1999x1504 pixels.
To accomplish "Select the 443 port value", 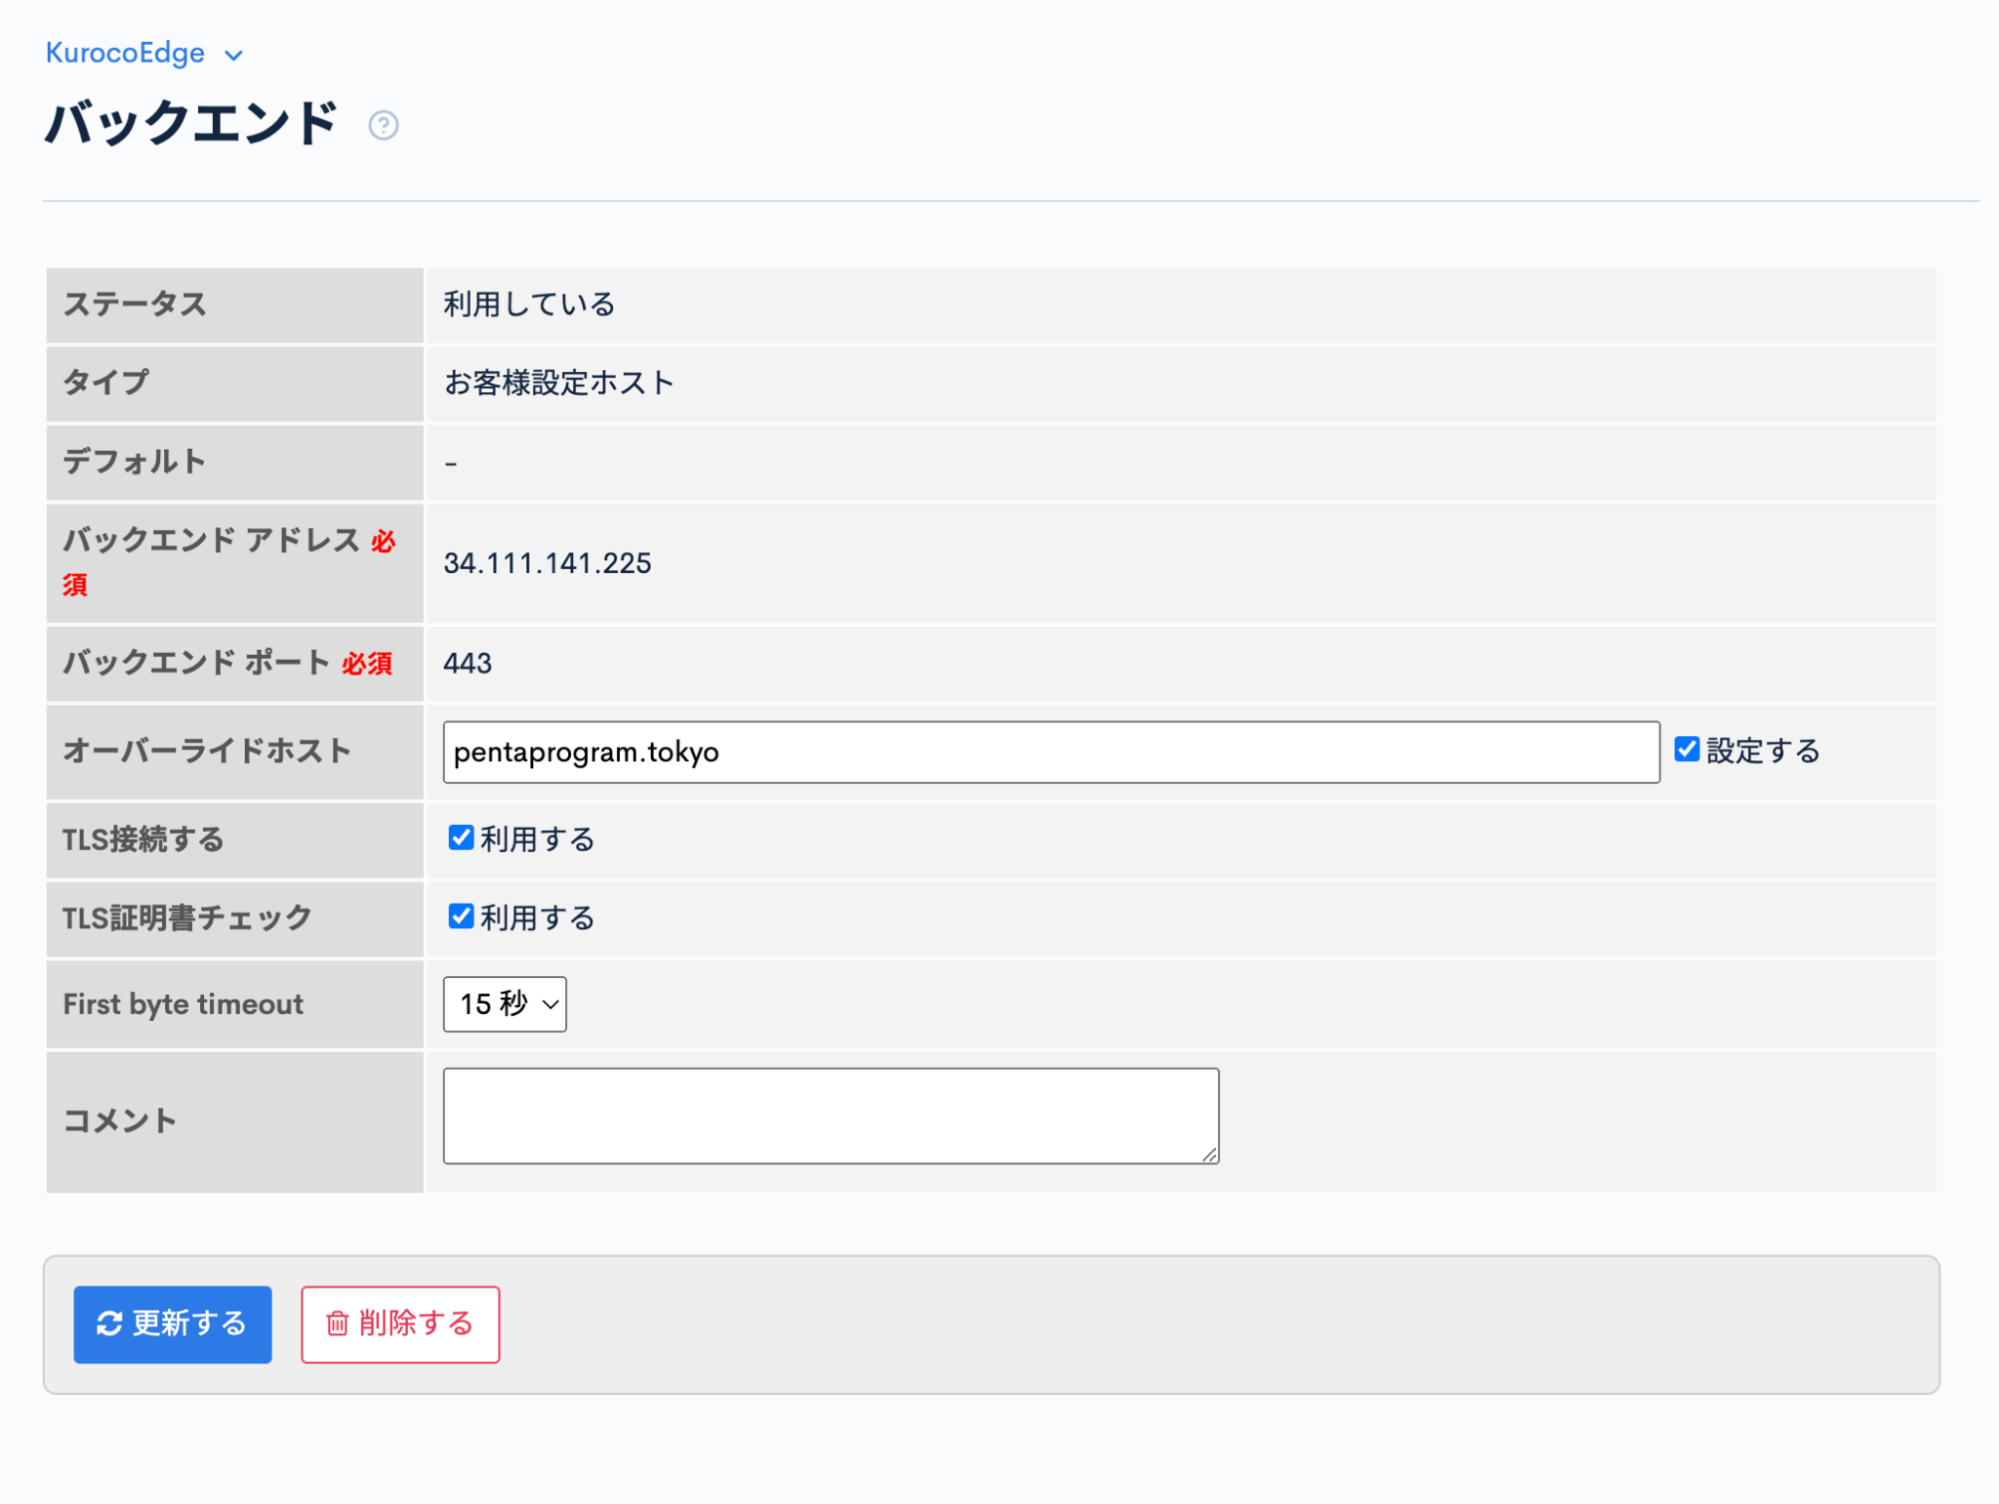I will (x=467, y=663).
